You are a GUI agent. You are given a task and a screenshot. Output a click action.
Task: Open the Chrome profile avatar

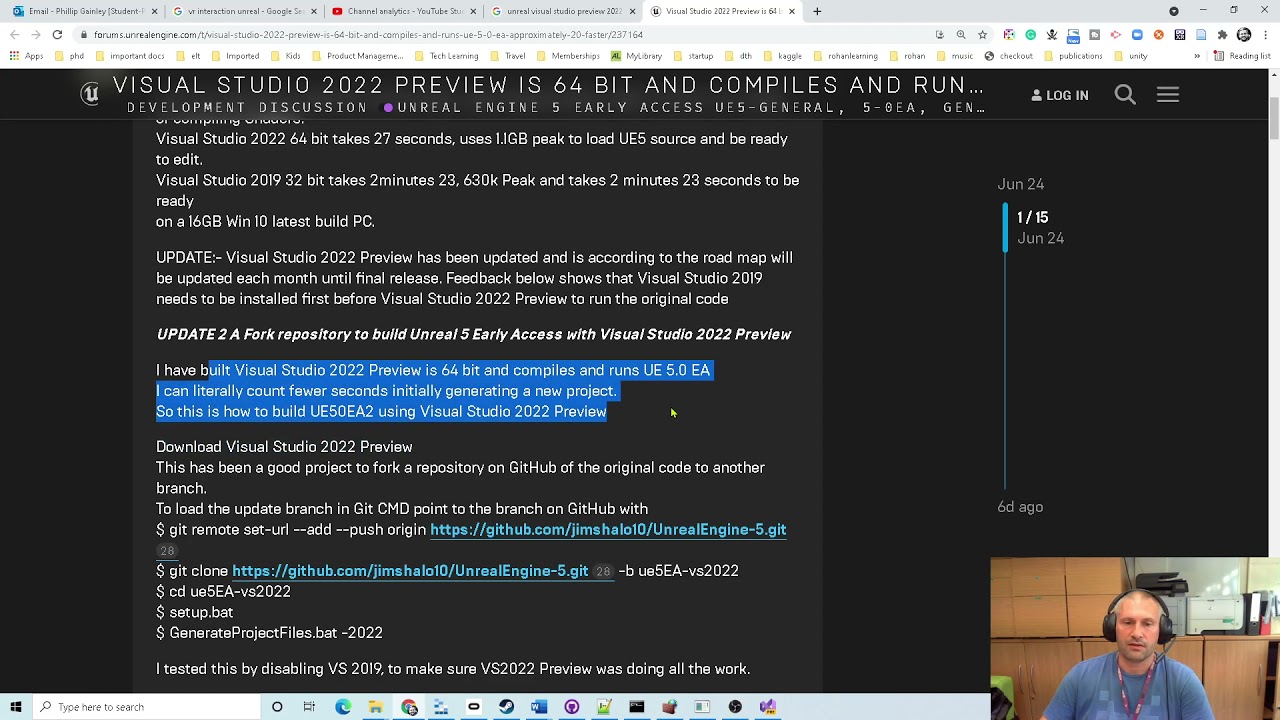pyautogui.click(x=1244, y=35)
